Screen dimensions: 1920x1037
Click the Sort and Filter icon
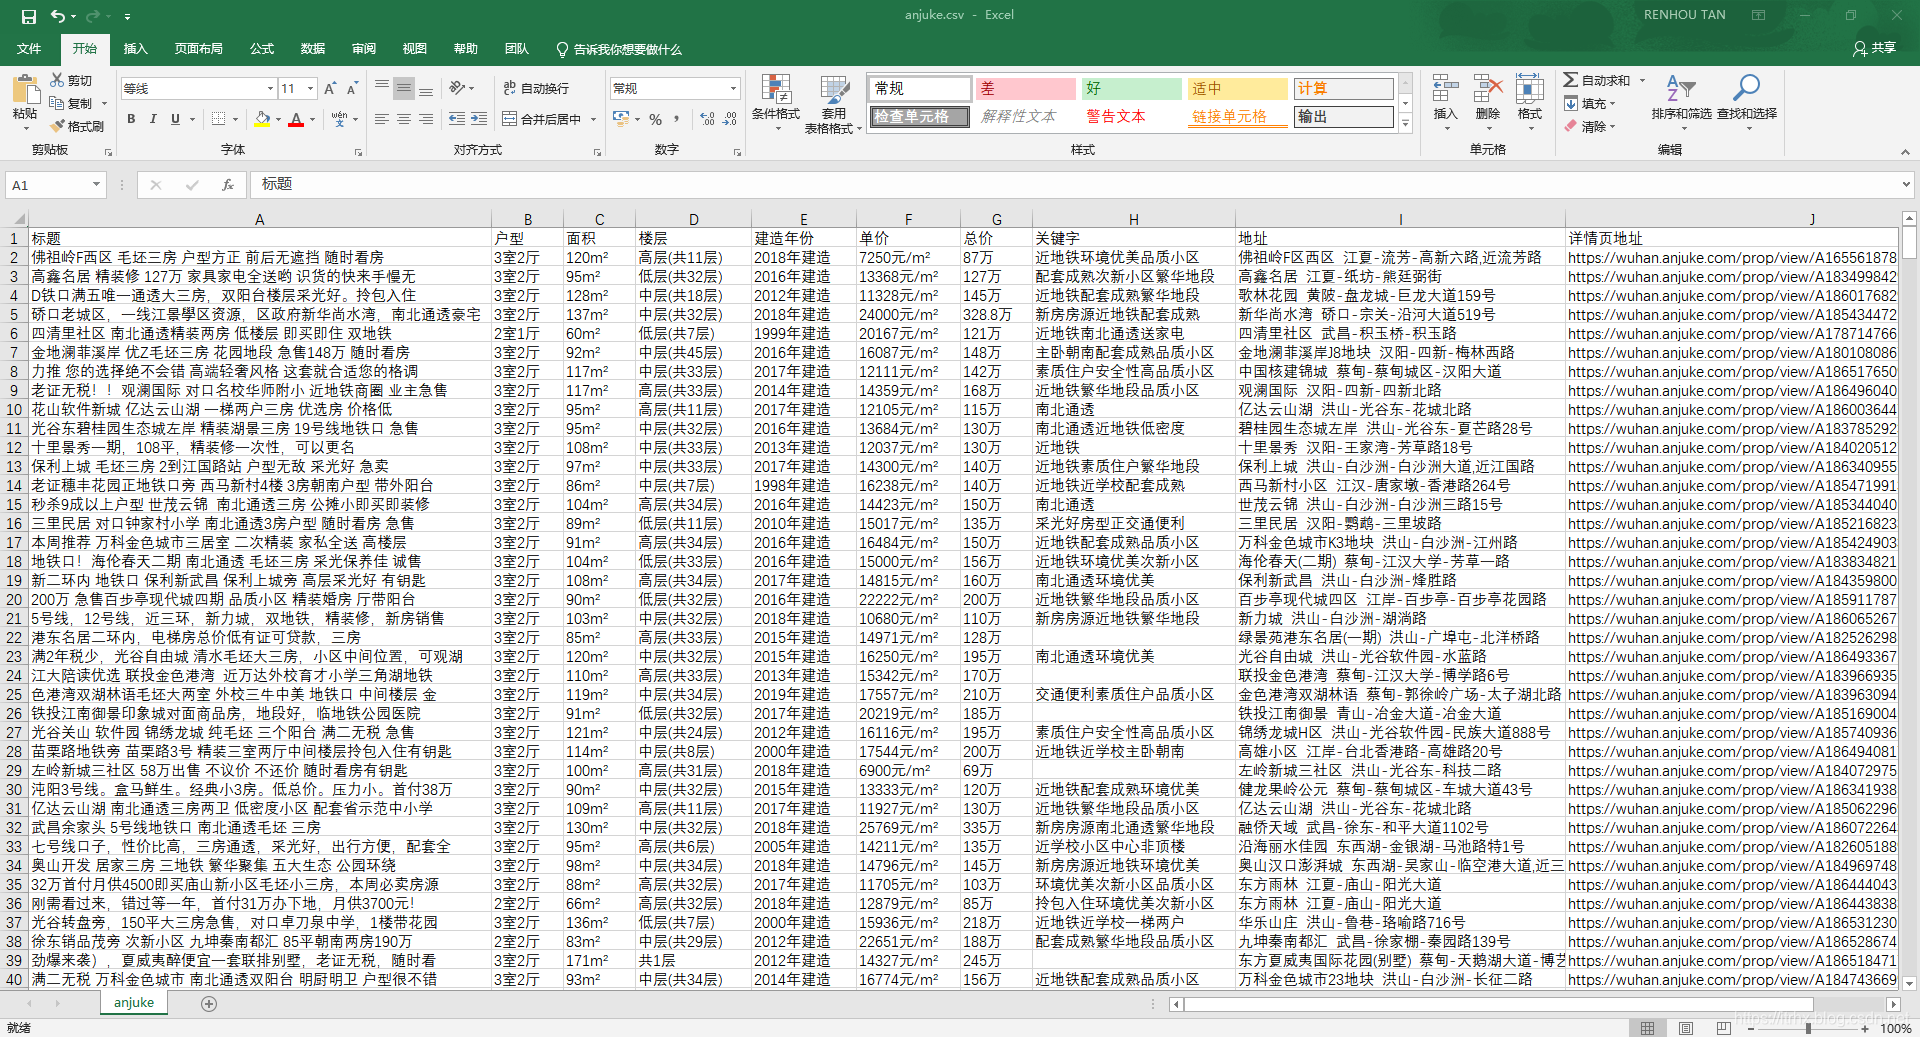coord(1681,89)
